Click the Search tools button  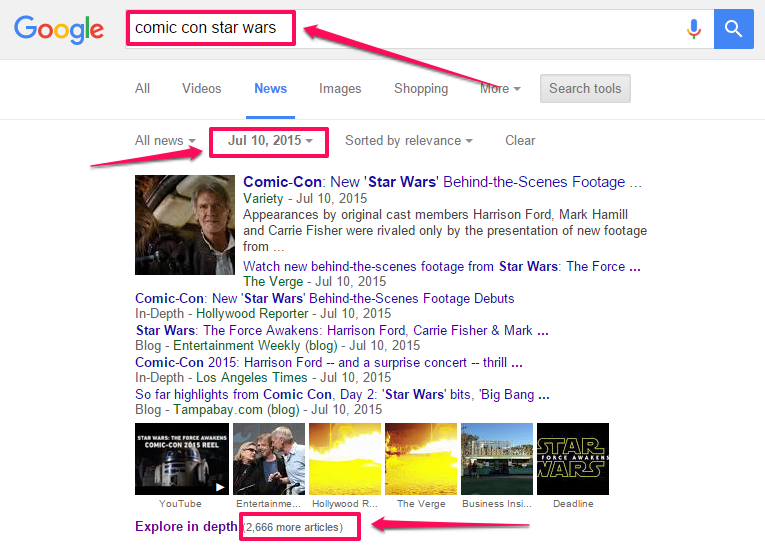coord(585,88)
